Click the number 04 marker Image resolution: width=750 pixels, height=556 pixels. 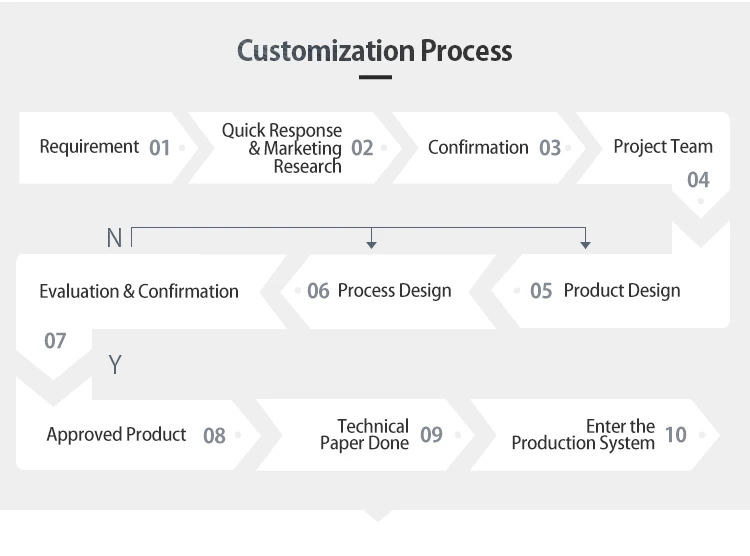698,180
